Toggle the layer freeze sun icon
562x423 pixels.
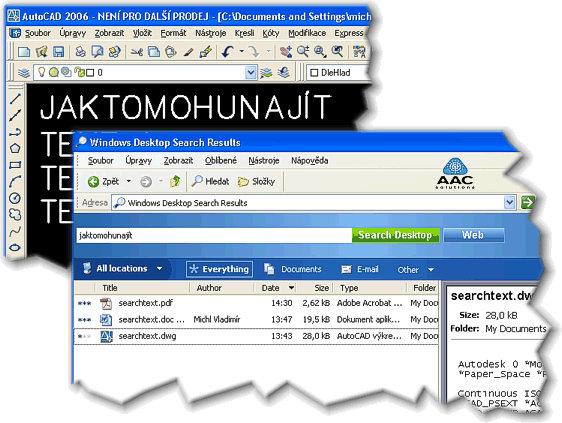(x=54, y=72)
